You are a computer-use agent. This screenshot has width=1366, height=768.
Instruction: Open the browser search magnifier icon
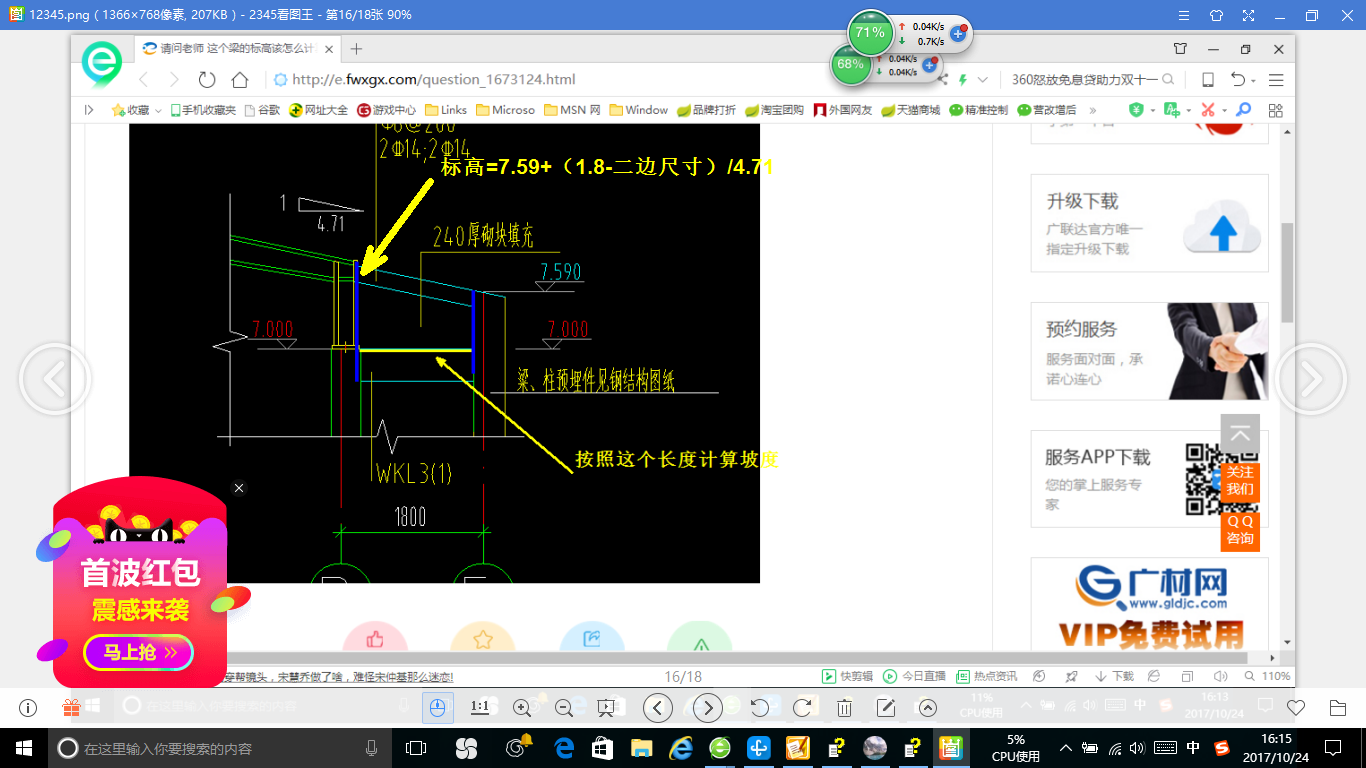tap(1168, 80)
